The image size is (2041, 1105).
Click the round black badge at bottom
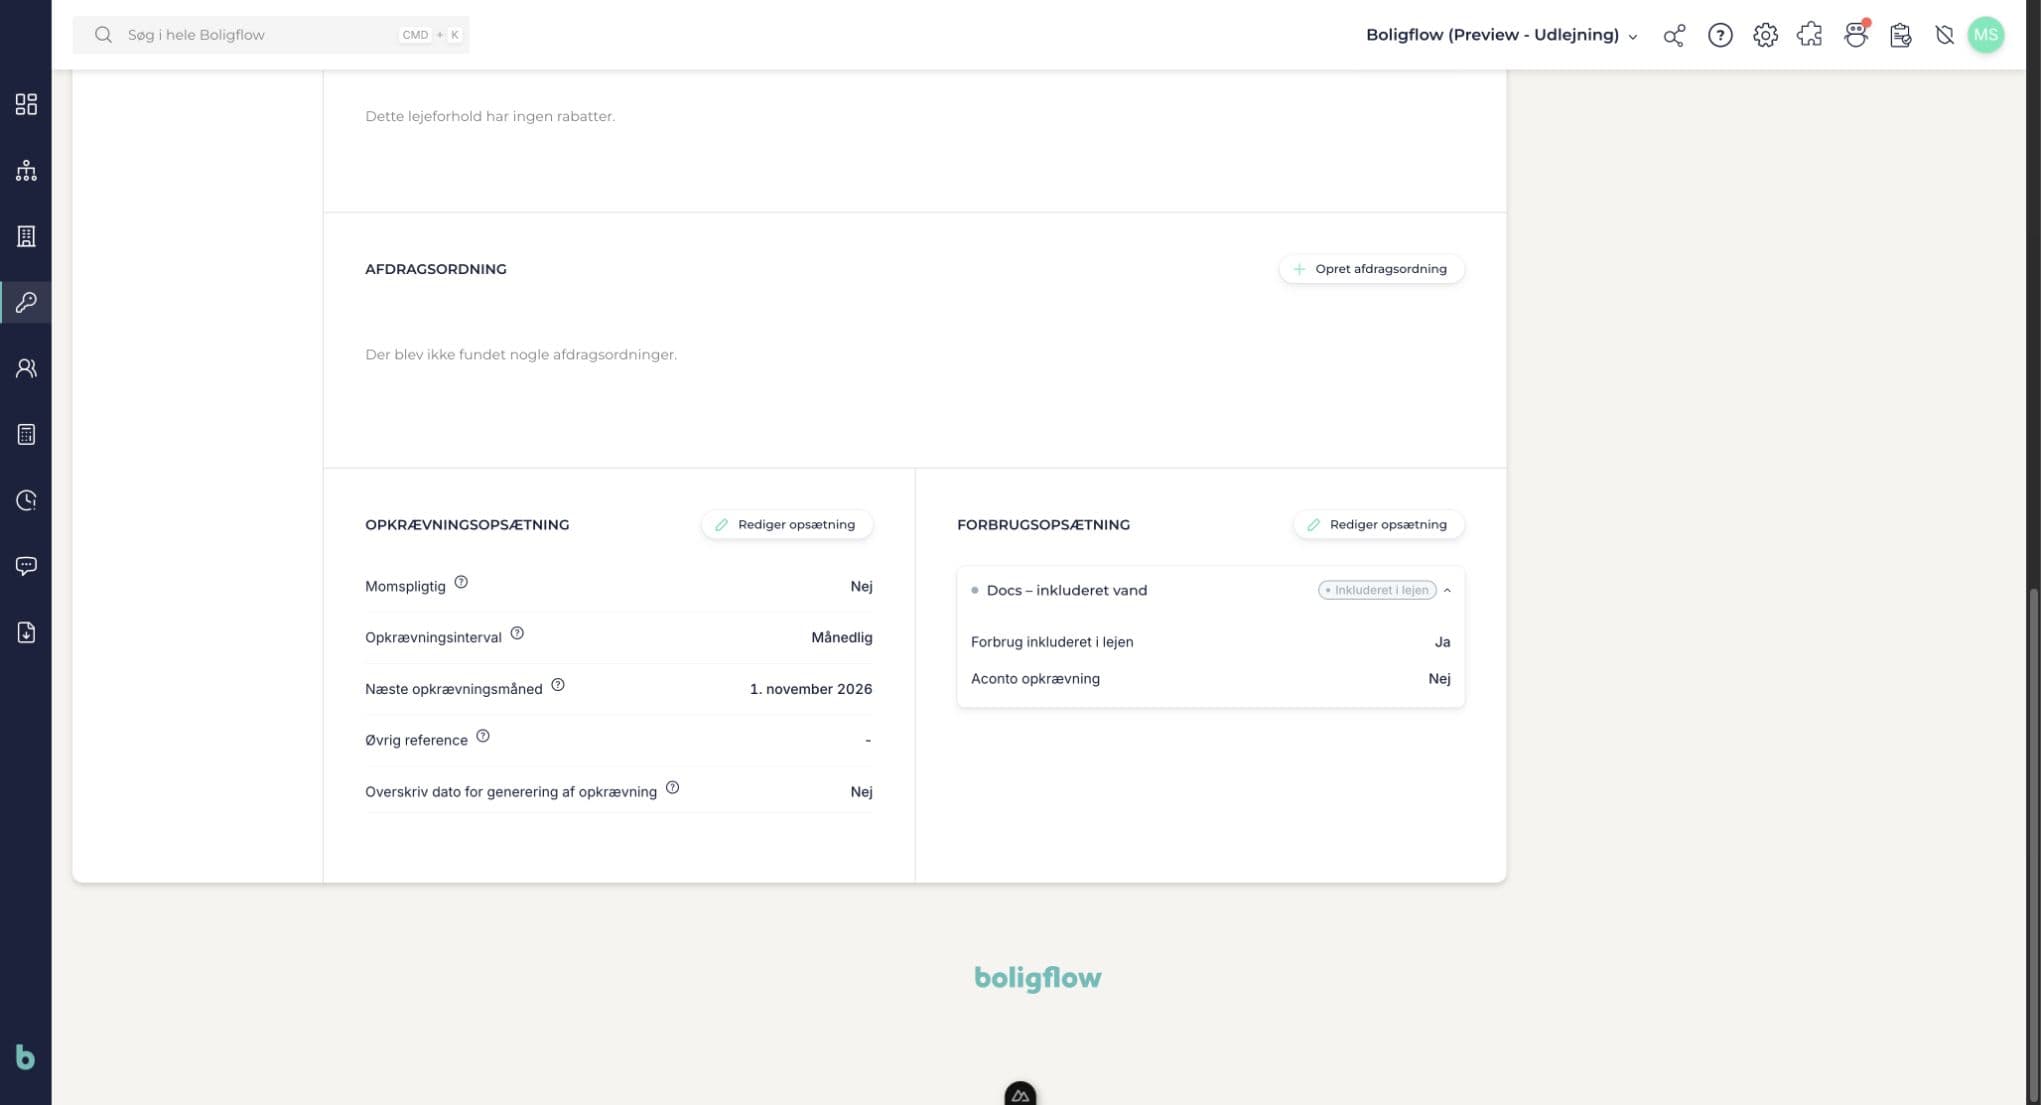pos(1020,1094)
